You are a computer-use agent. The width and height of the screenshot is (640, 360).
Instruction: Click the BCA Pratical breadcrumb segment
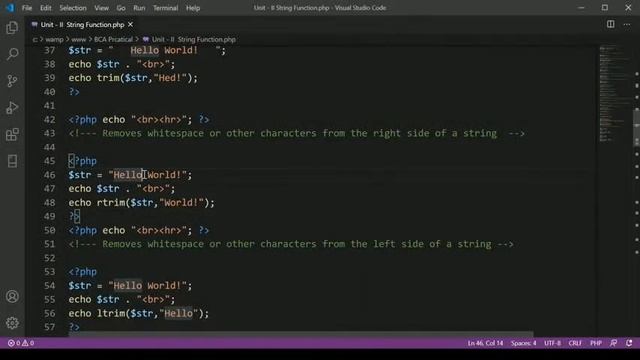pyautogui.click(x=113, y=40)
